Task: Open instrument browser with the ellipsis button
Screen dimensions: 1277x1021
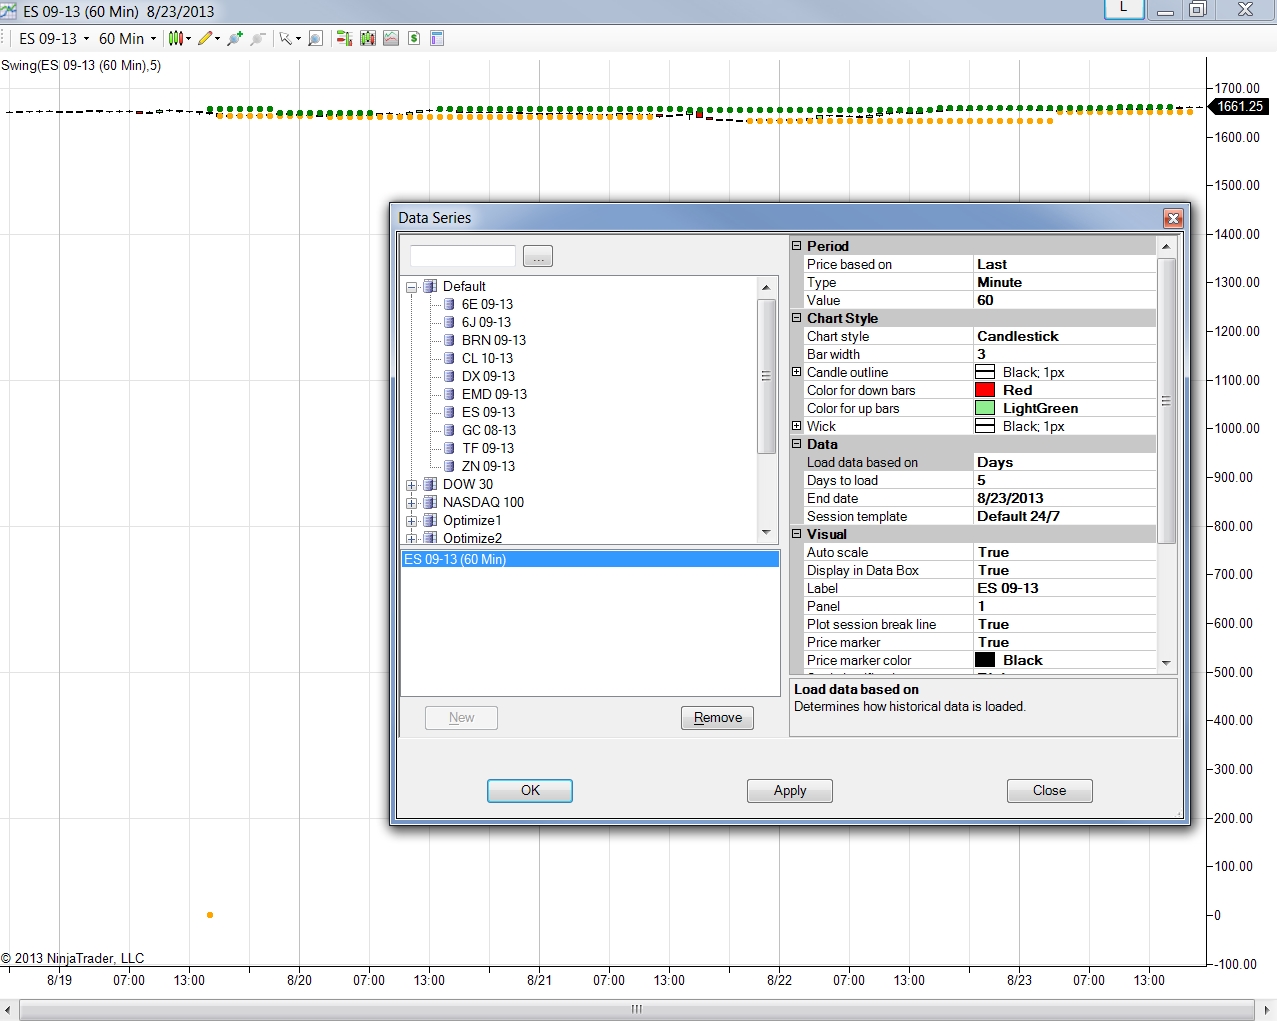Action: [x=538, y=257]
